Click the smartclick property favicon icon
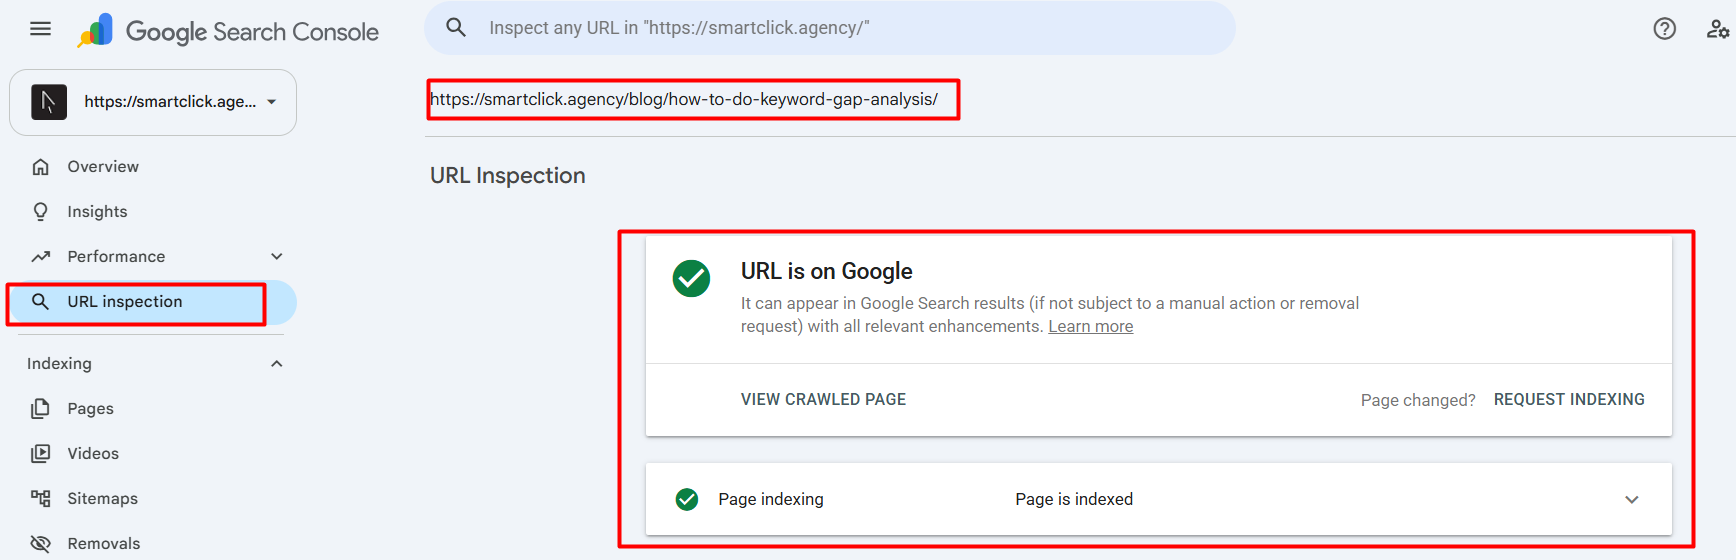 point(49,102)
